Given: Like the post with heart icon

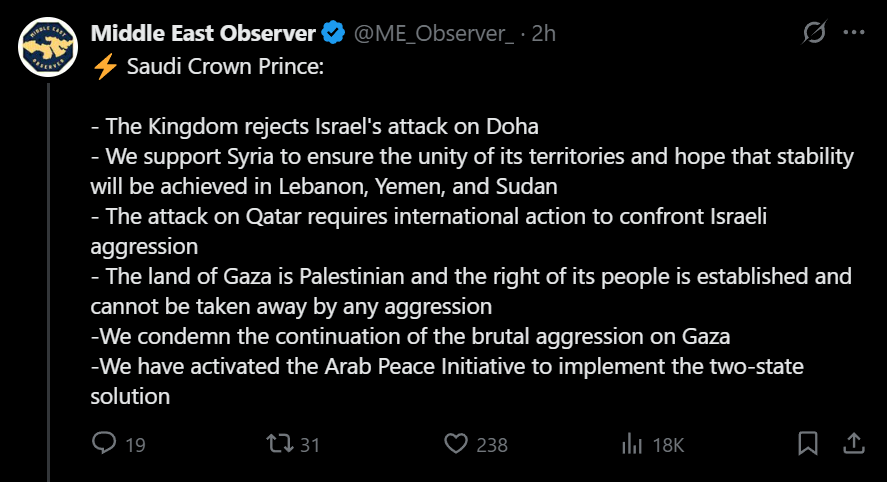Looking at the screenshot, I should click(456, 443).
